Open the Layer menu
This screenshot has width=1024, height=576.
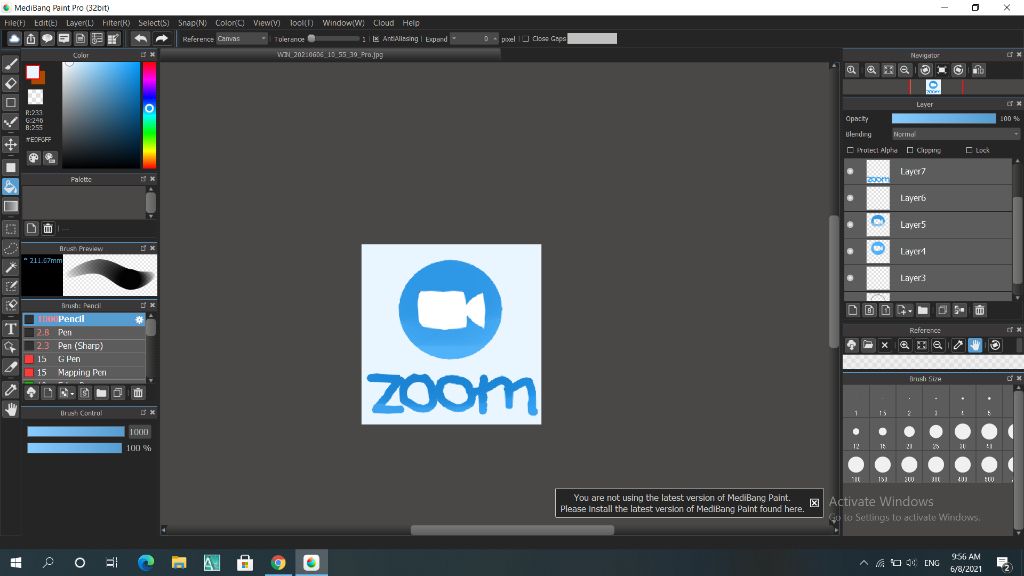click(x=80, y=23)
